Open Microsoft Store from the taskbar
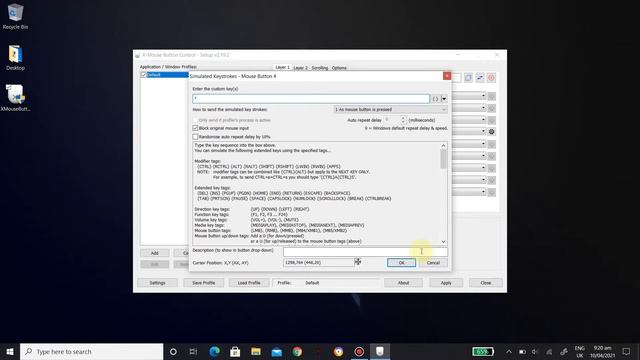This screenshot has height=360, width=640. [235, 351]
